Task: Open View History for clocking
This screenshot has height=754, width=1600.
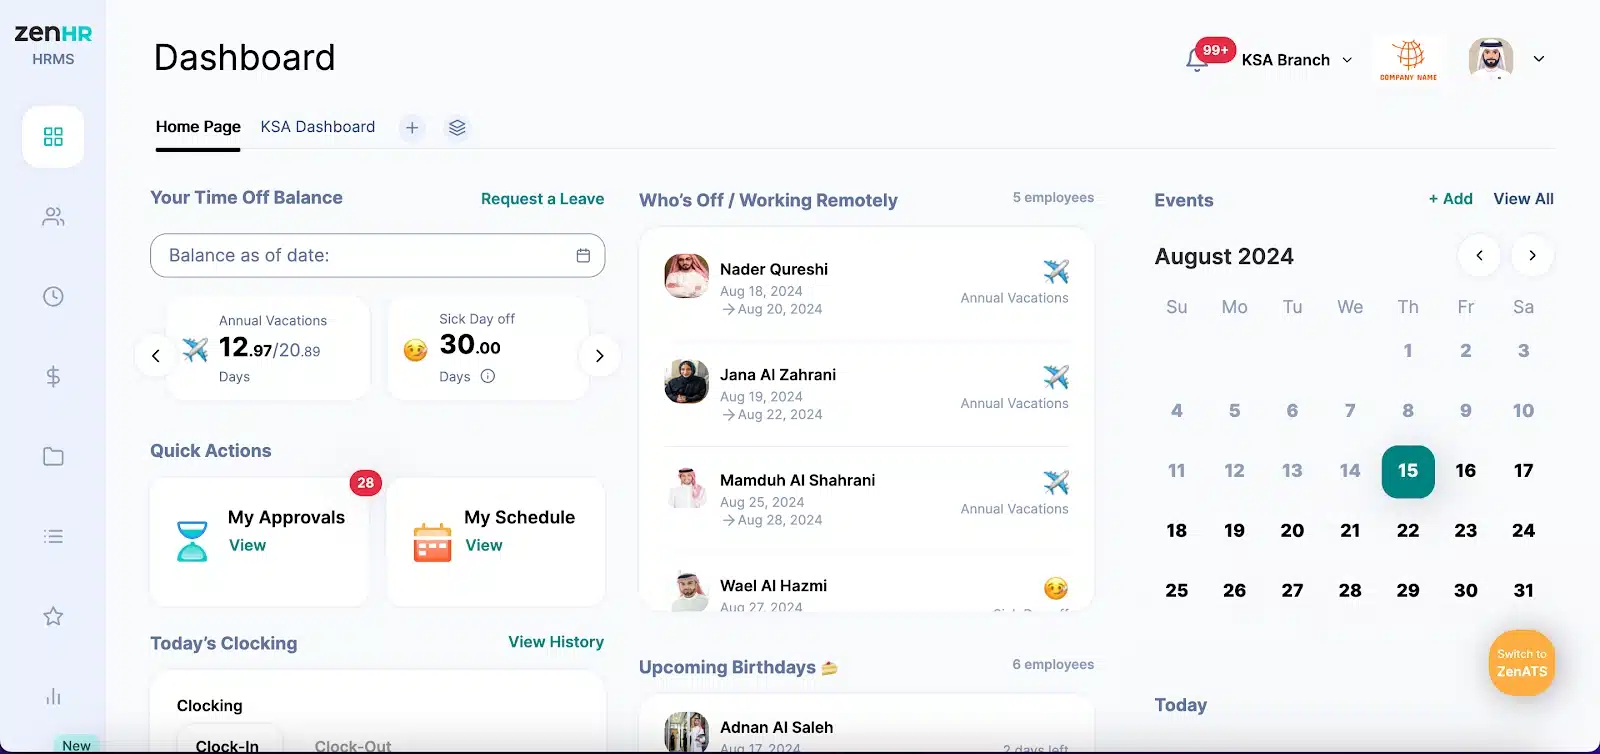Action: coord(556,642)
